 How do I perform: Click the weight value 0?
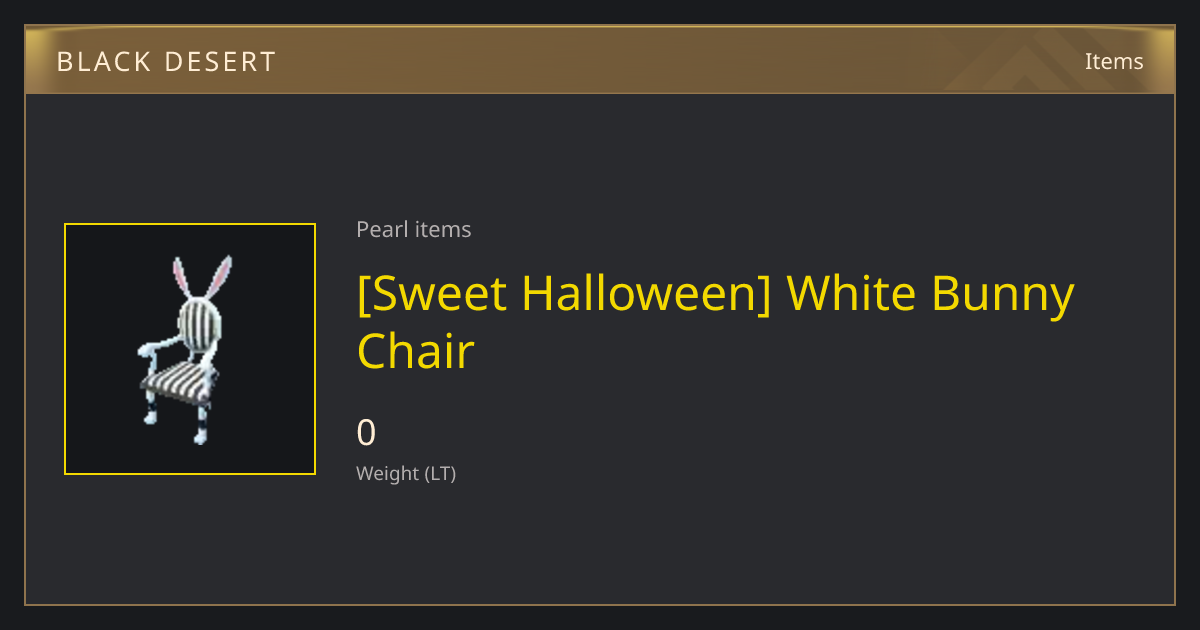click(366, 432)
